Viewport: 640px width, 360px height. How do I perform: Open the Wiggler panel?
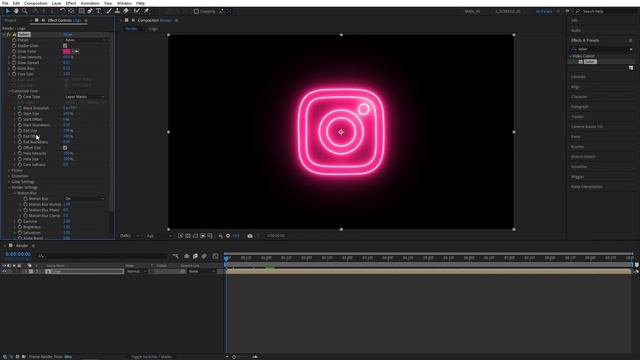click(578, 177)
